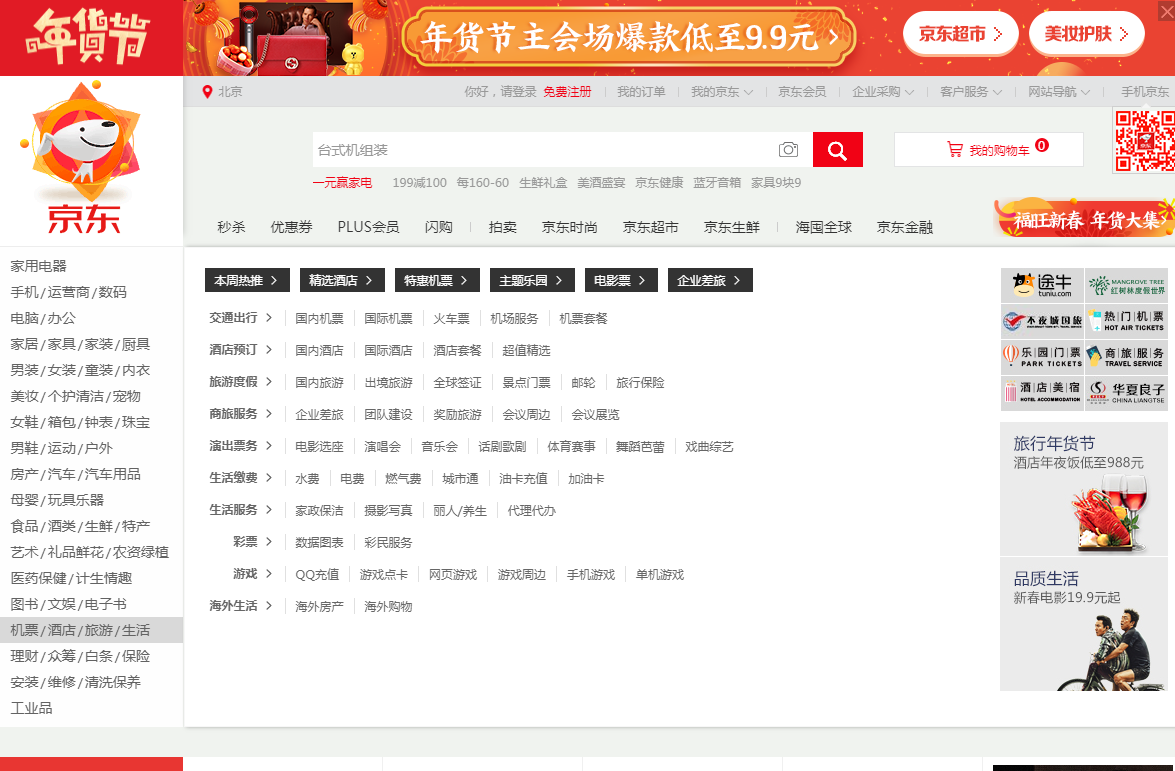Click 火车票 link
The image size is (1175, 771).
[x=451, y=318]
